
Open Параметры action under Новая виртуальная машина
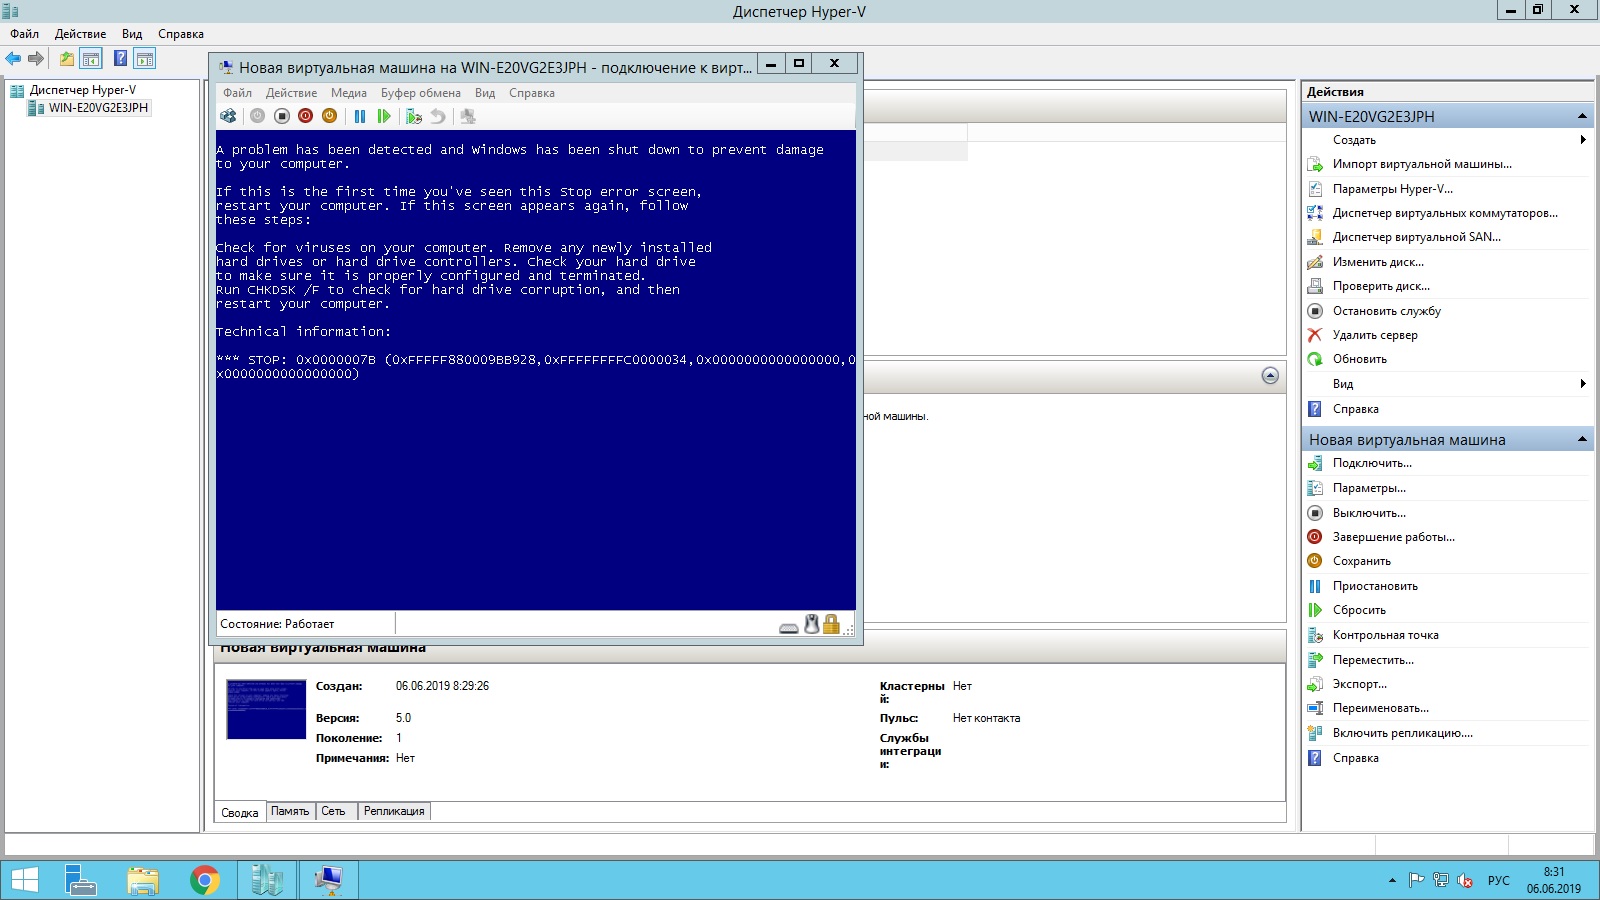tap(1369, 488)
